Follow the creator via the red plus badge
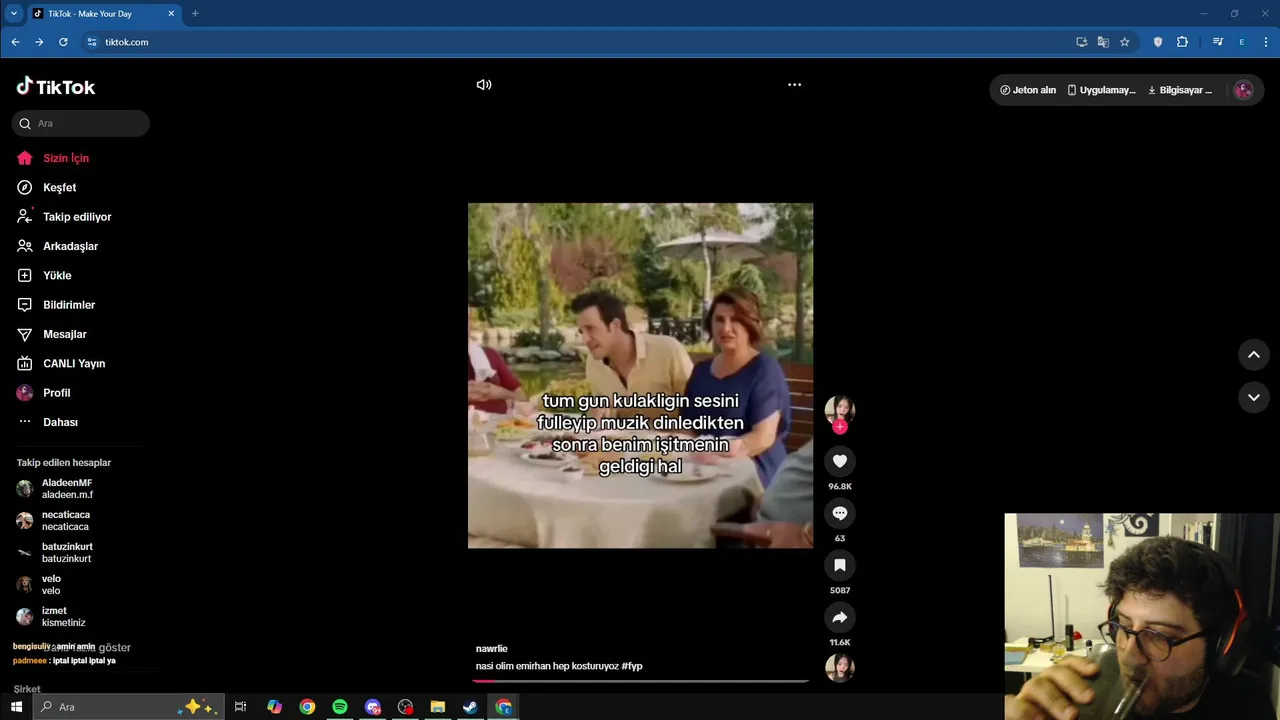The height and width of the screenshot is (720, 1280). pos(840,427)
